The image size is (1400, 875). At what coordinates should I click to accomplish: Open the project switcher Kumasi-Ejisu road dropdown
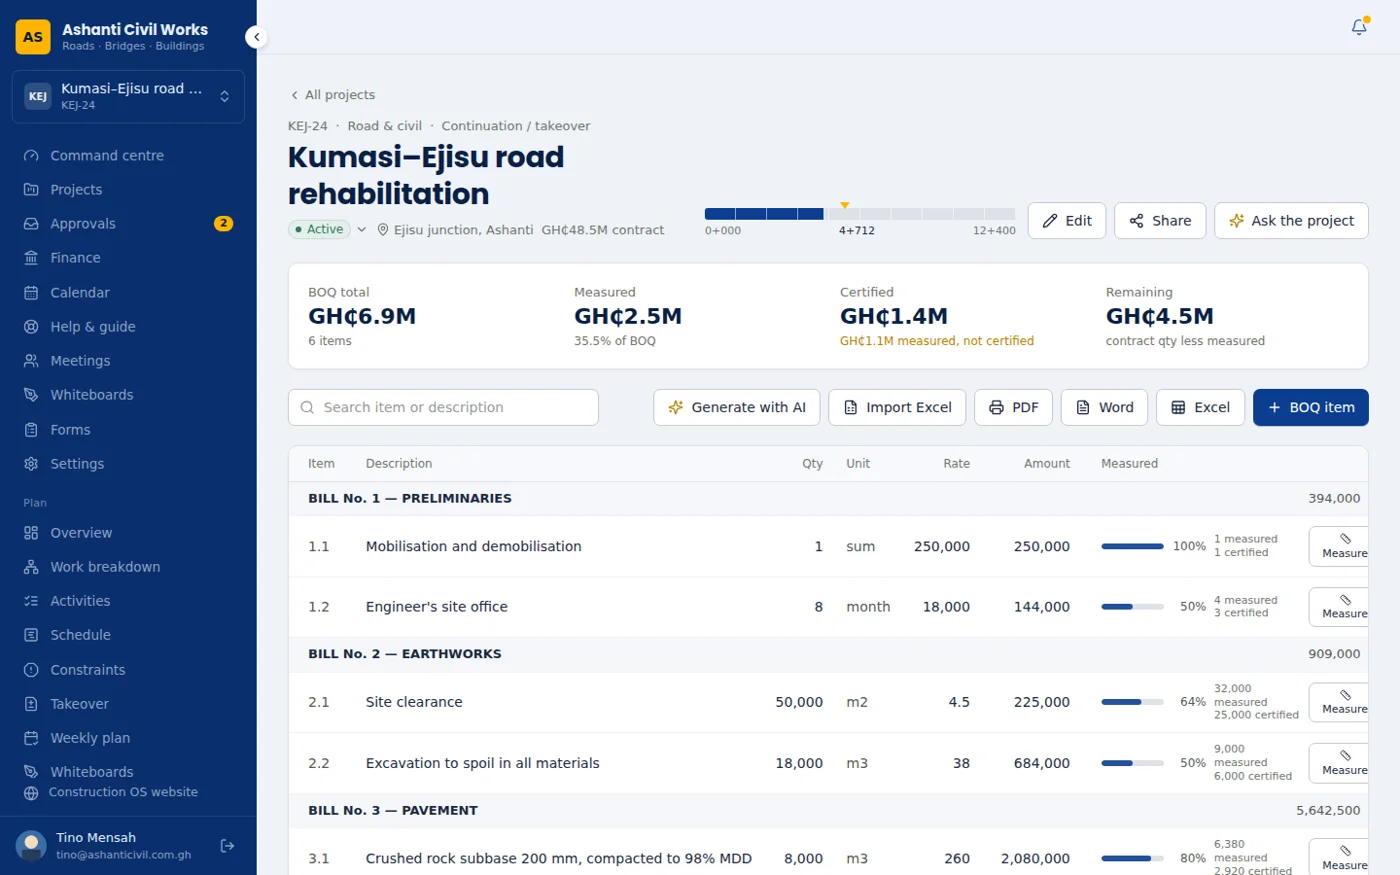(128, 97)
